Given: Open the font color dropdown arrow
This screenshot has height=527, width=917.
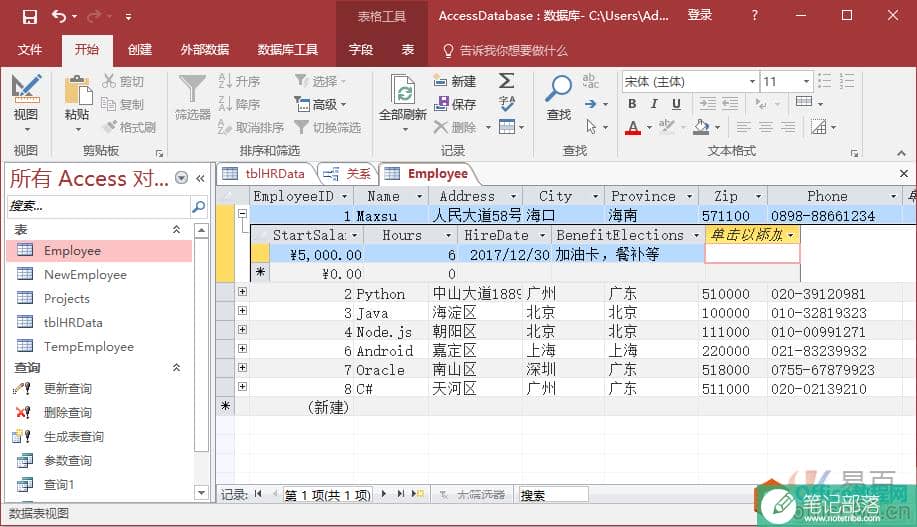Looking at the screenshot, I should [x=649, y=128].
